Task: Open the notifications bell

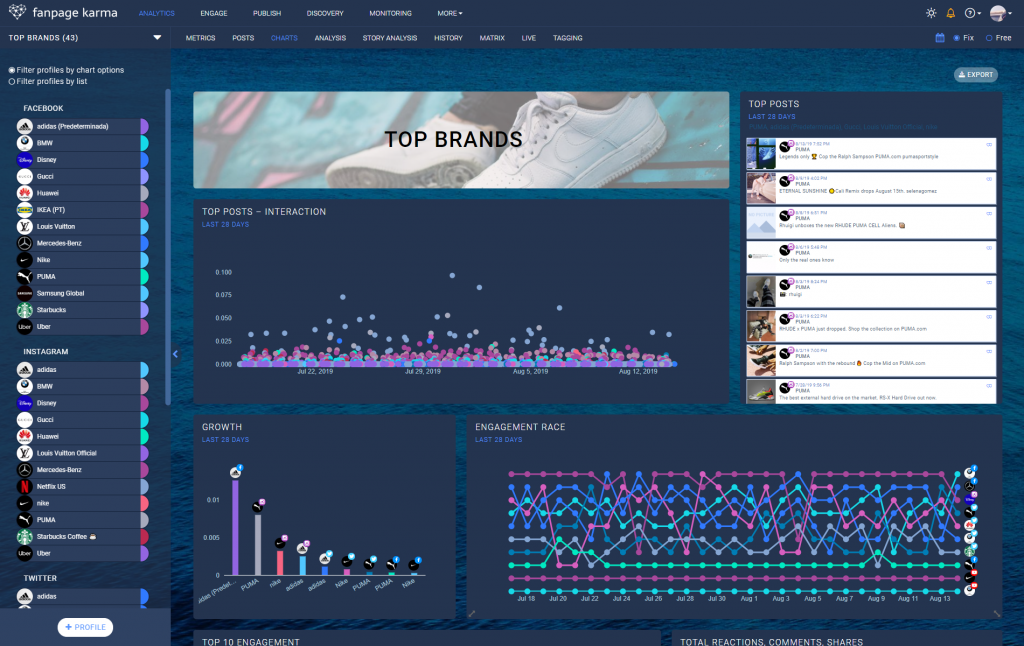Action: [x=950, y=13]
